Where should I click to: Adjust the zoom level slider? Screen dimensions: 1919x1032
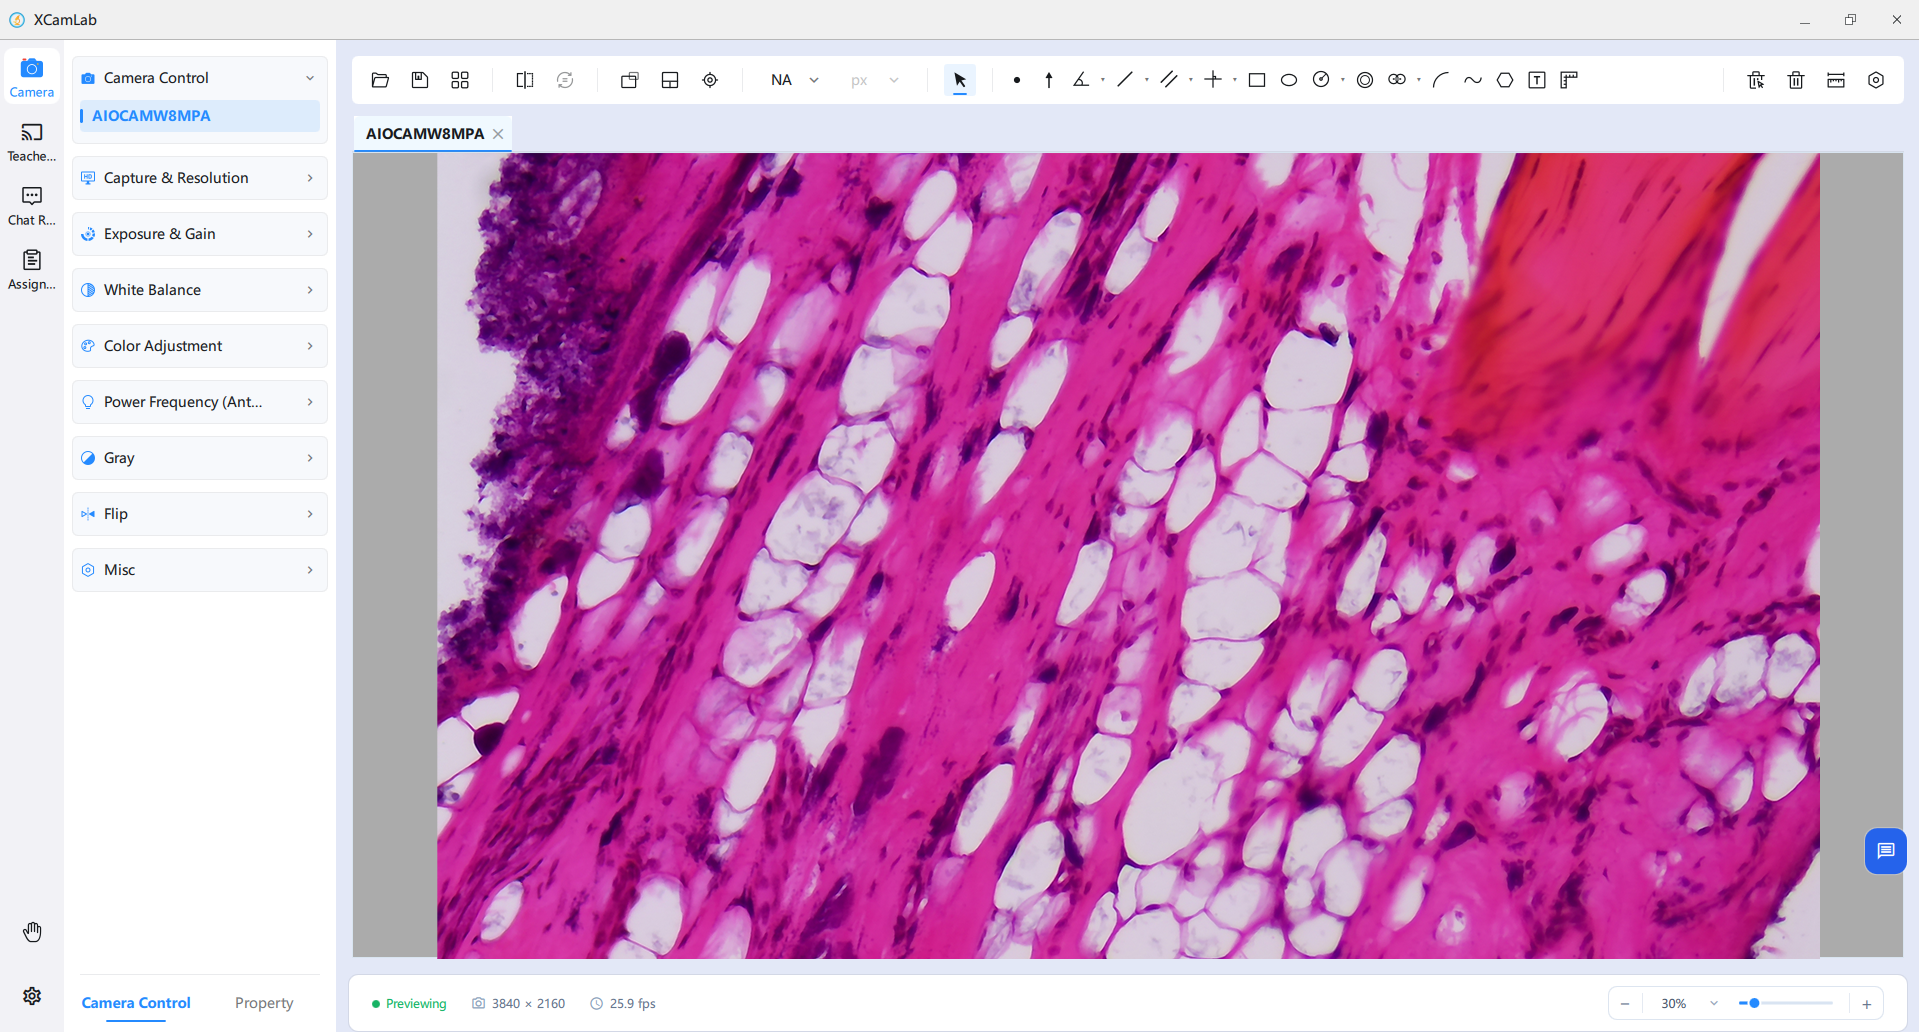1786,1003
